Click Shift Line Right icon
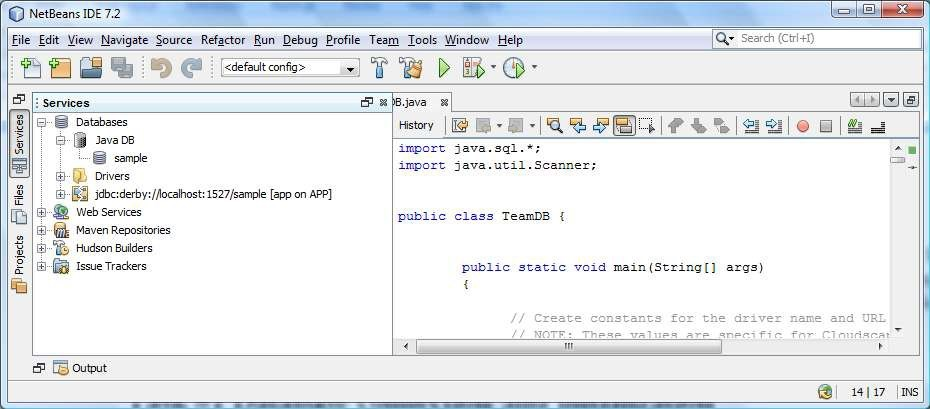The image size is (930, 409). point(774,125)
